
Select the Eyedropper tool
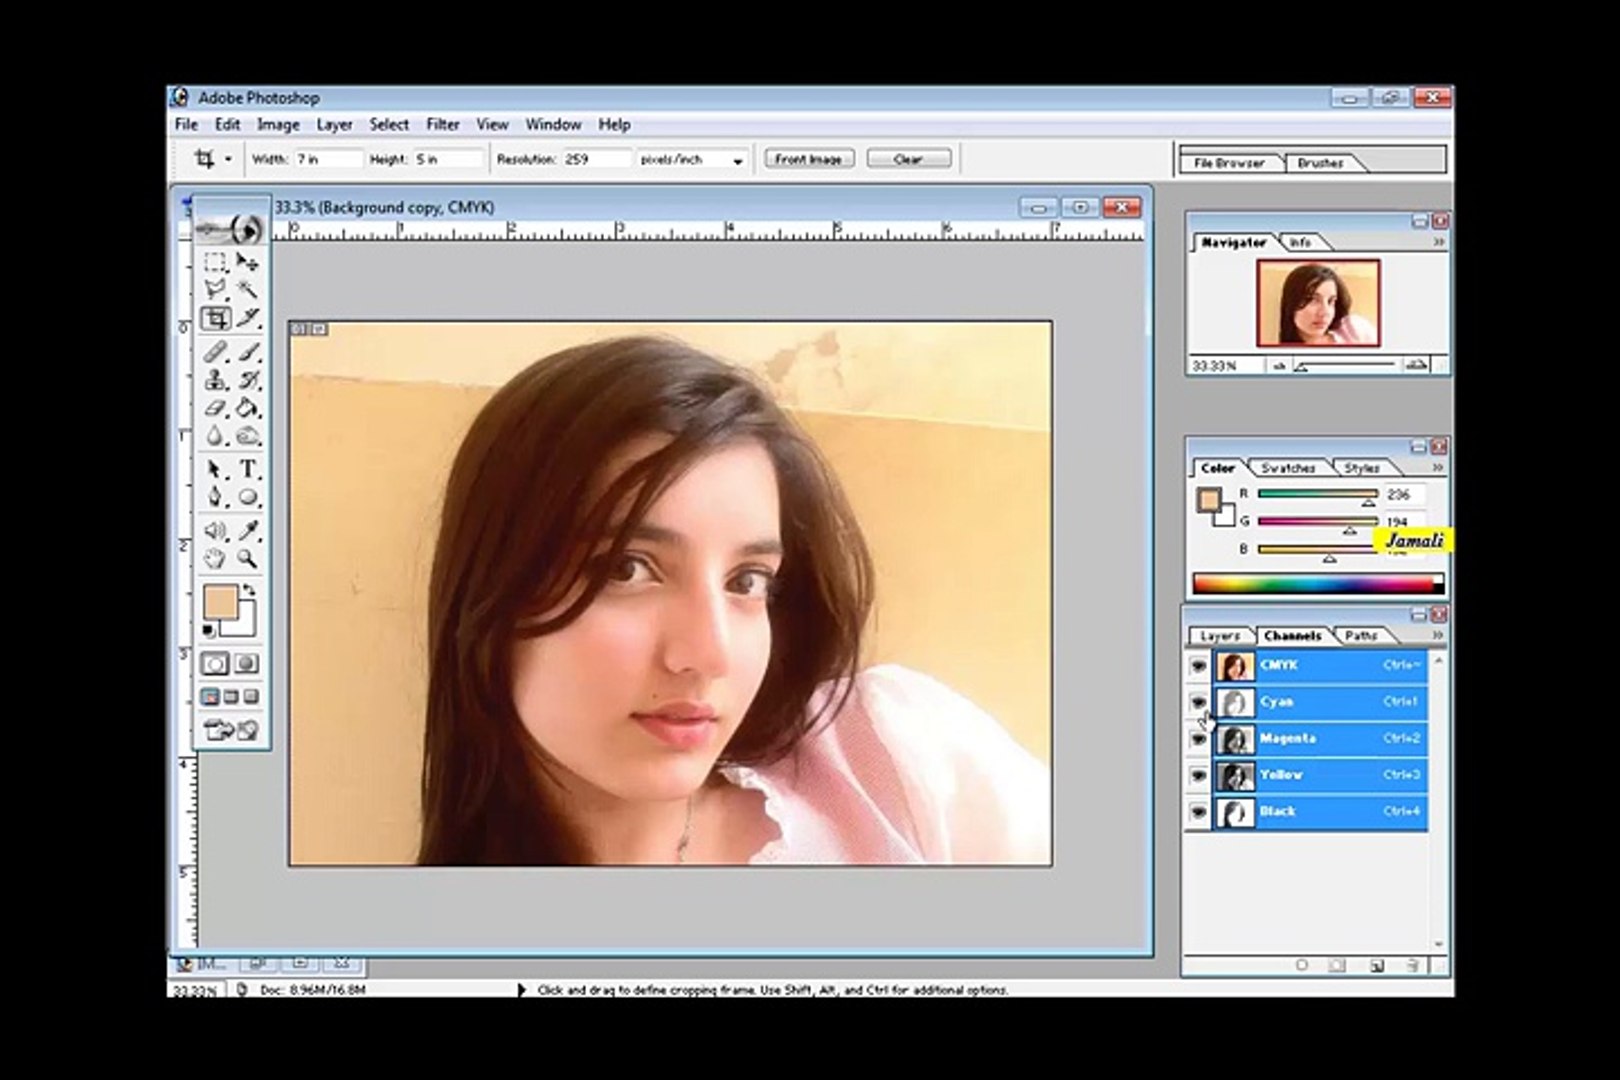click(248, 531)
